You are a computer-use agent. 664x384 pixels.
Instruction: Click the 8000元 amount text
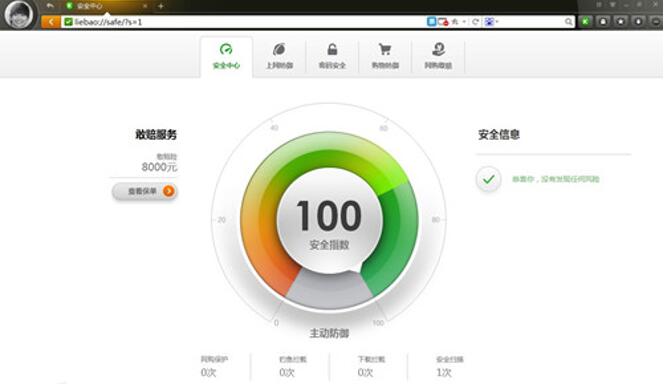(159, 167)
